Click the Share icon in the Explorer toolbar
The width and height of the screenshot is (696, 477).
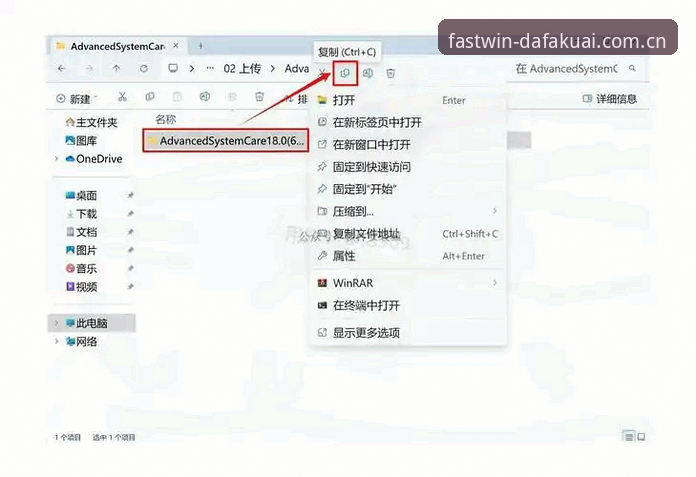232,97
